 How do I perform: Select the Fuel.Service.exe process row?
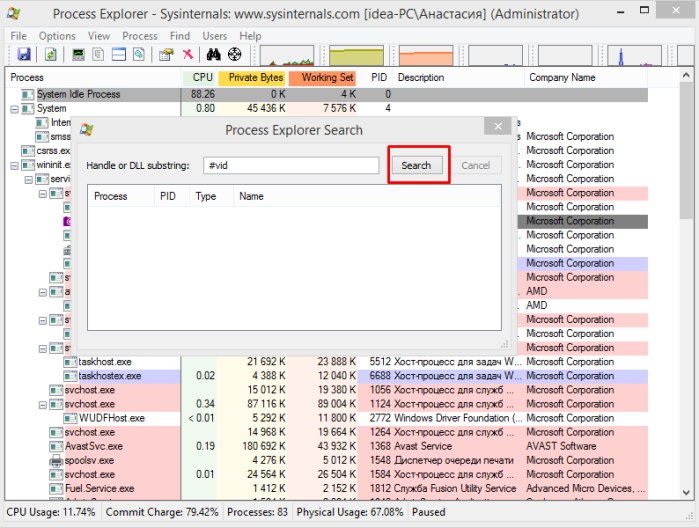pyautogui.click(x=327, y=489)
